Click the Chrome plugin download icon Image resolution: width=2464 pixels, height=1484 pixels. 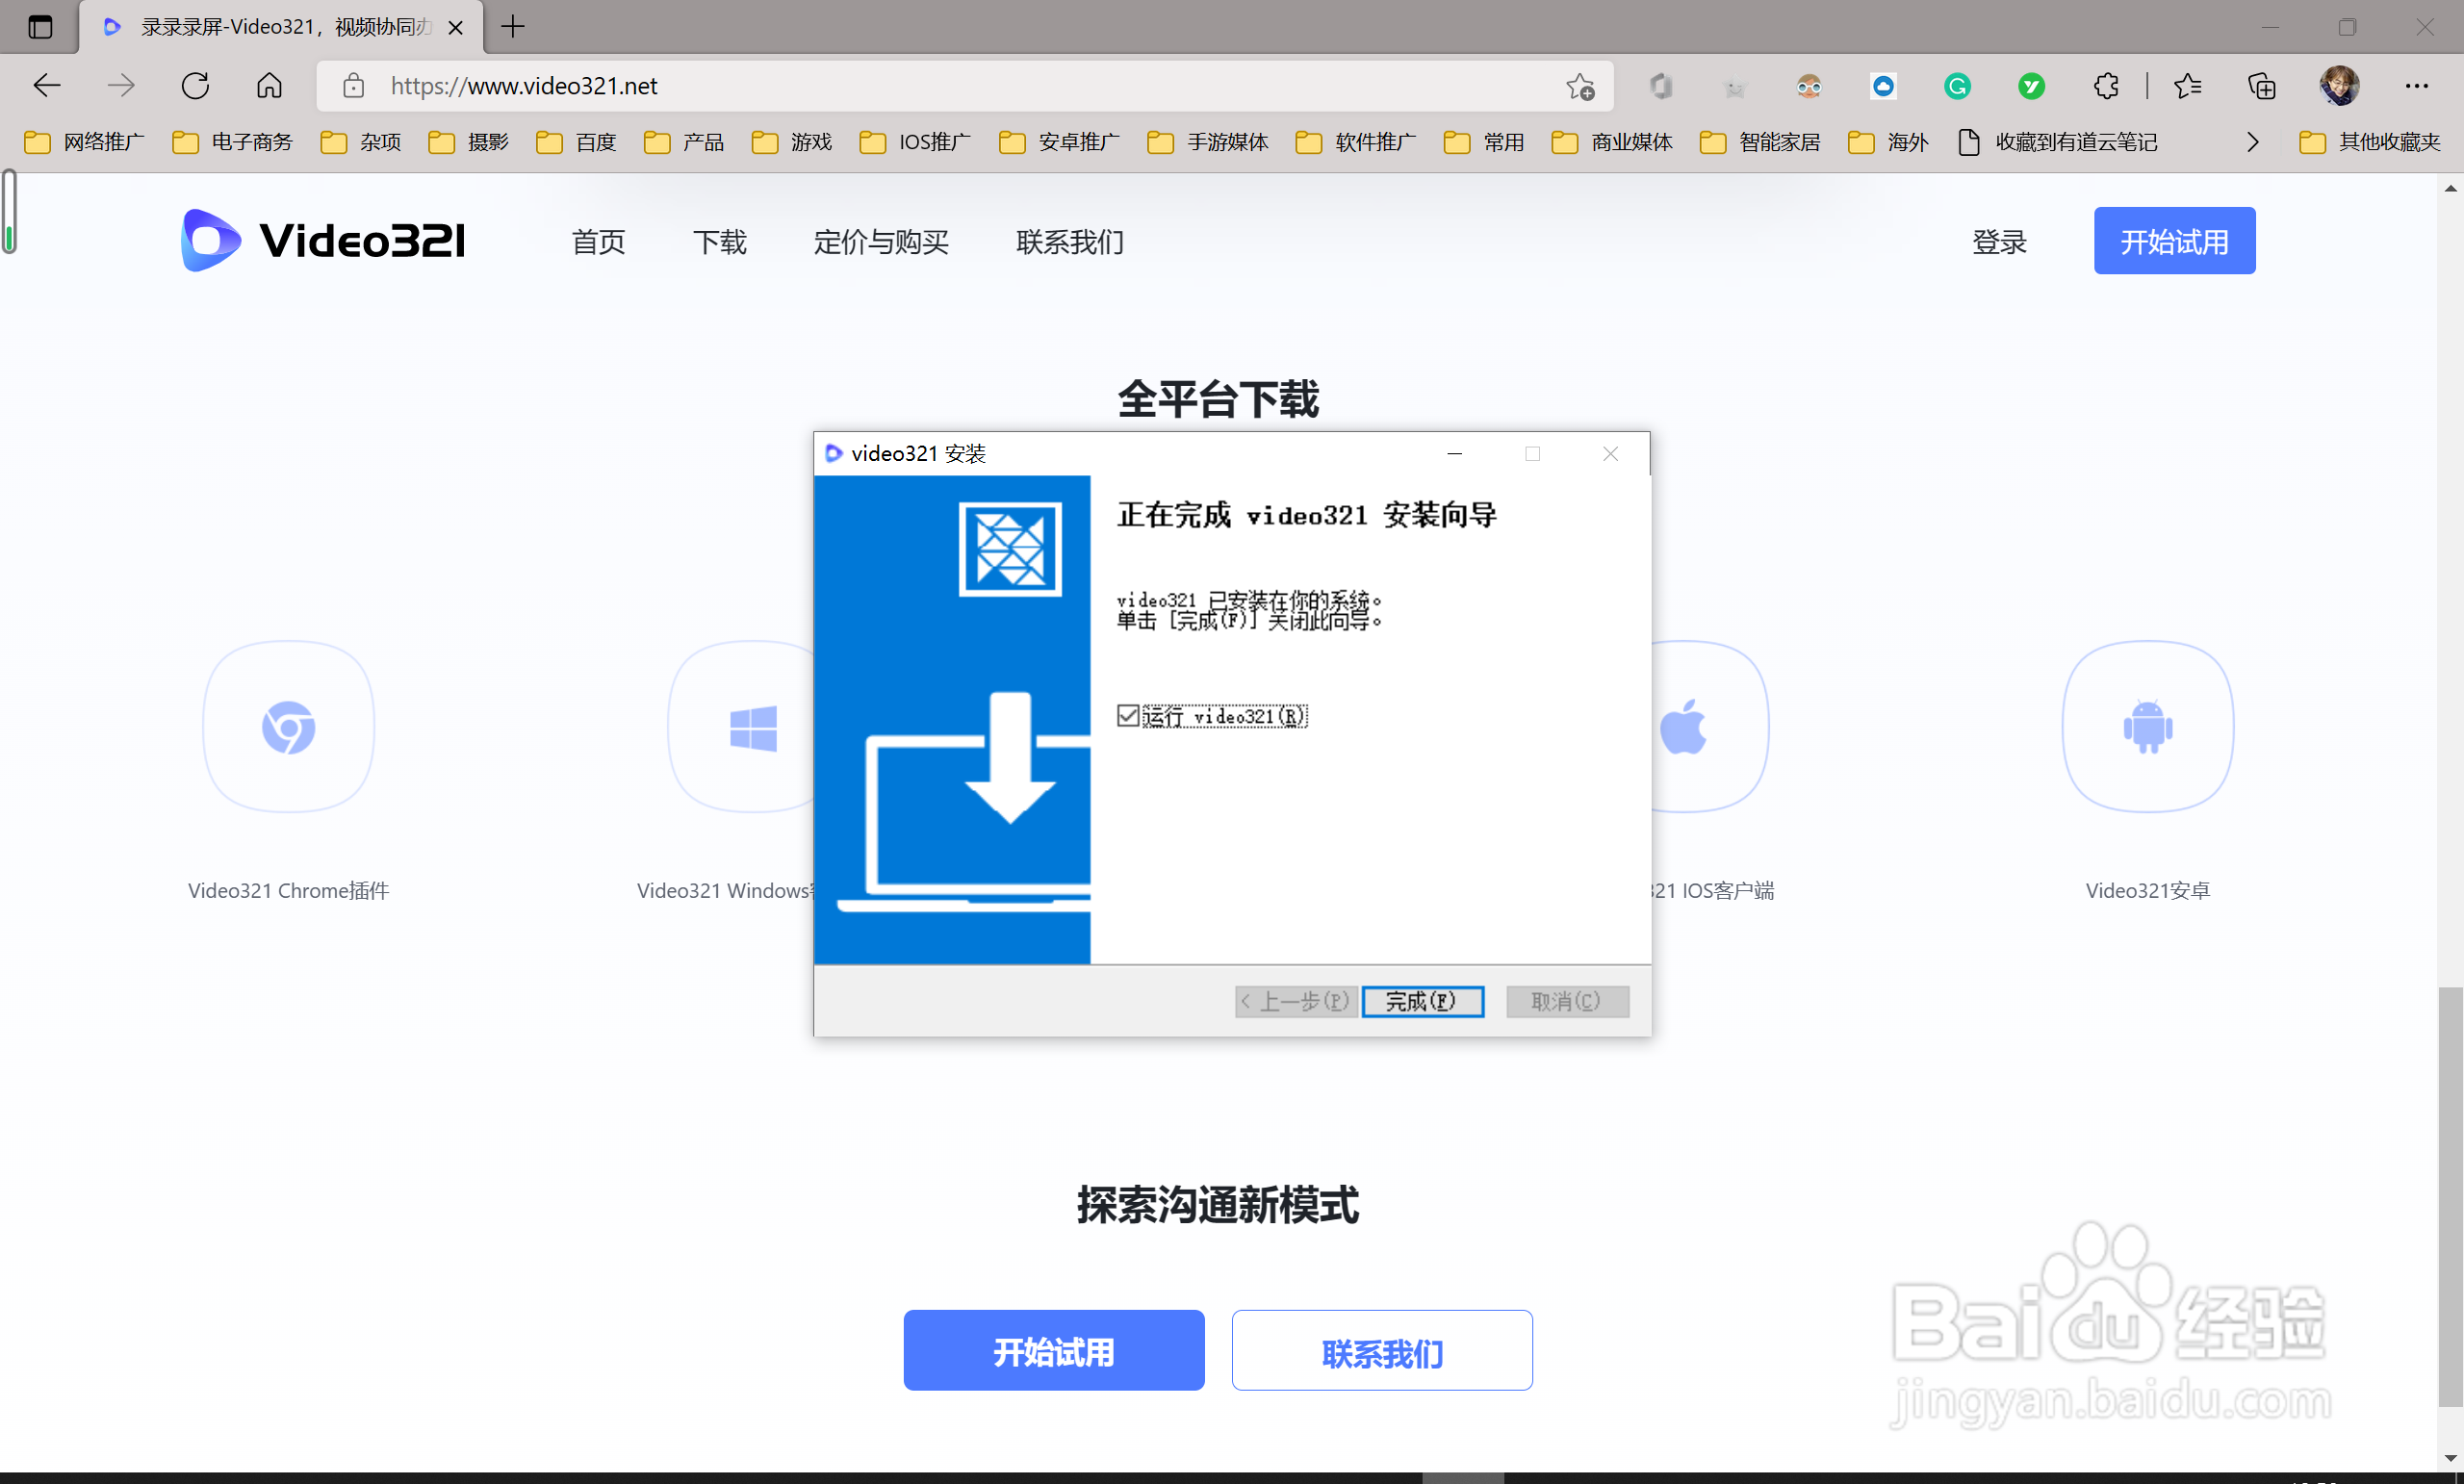[x=288, y=727]
